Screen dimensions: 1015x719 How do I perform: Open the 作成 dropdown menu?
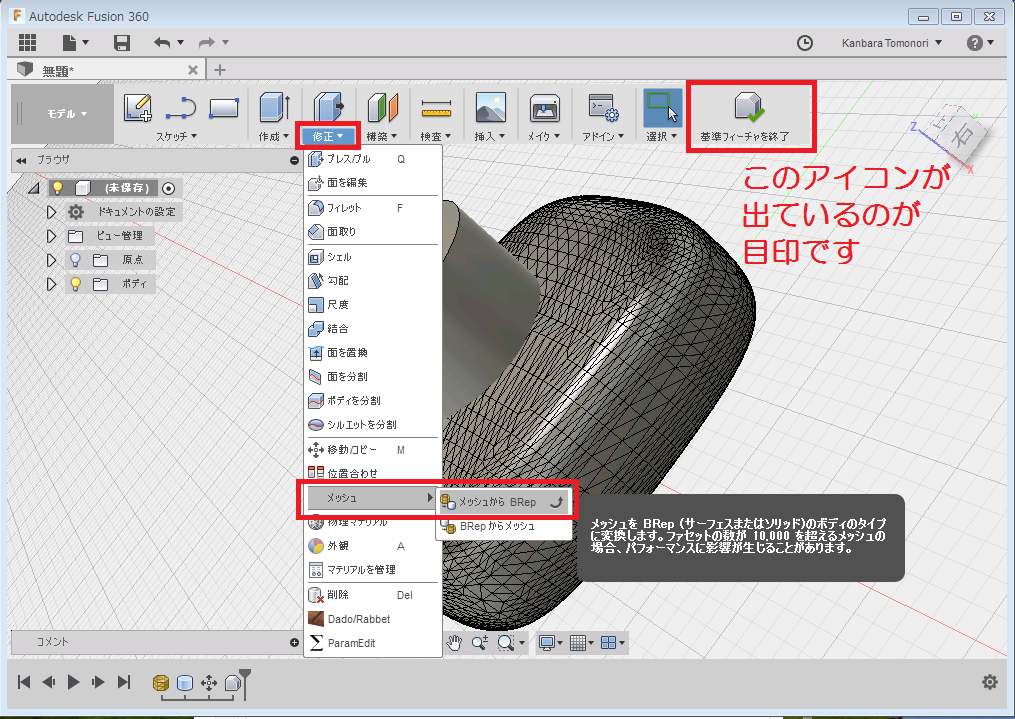pyautogui.click(x=274, y=137)
